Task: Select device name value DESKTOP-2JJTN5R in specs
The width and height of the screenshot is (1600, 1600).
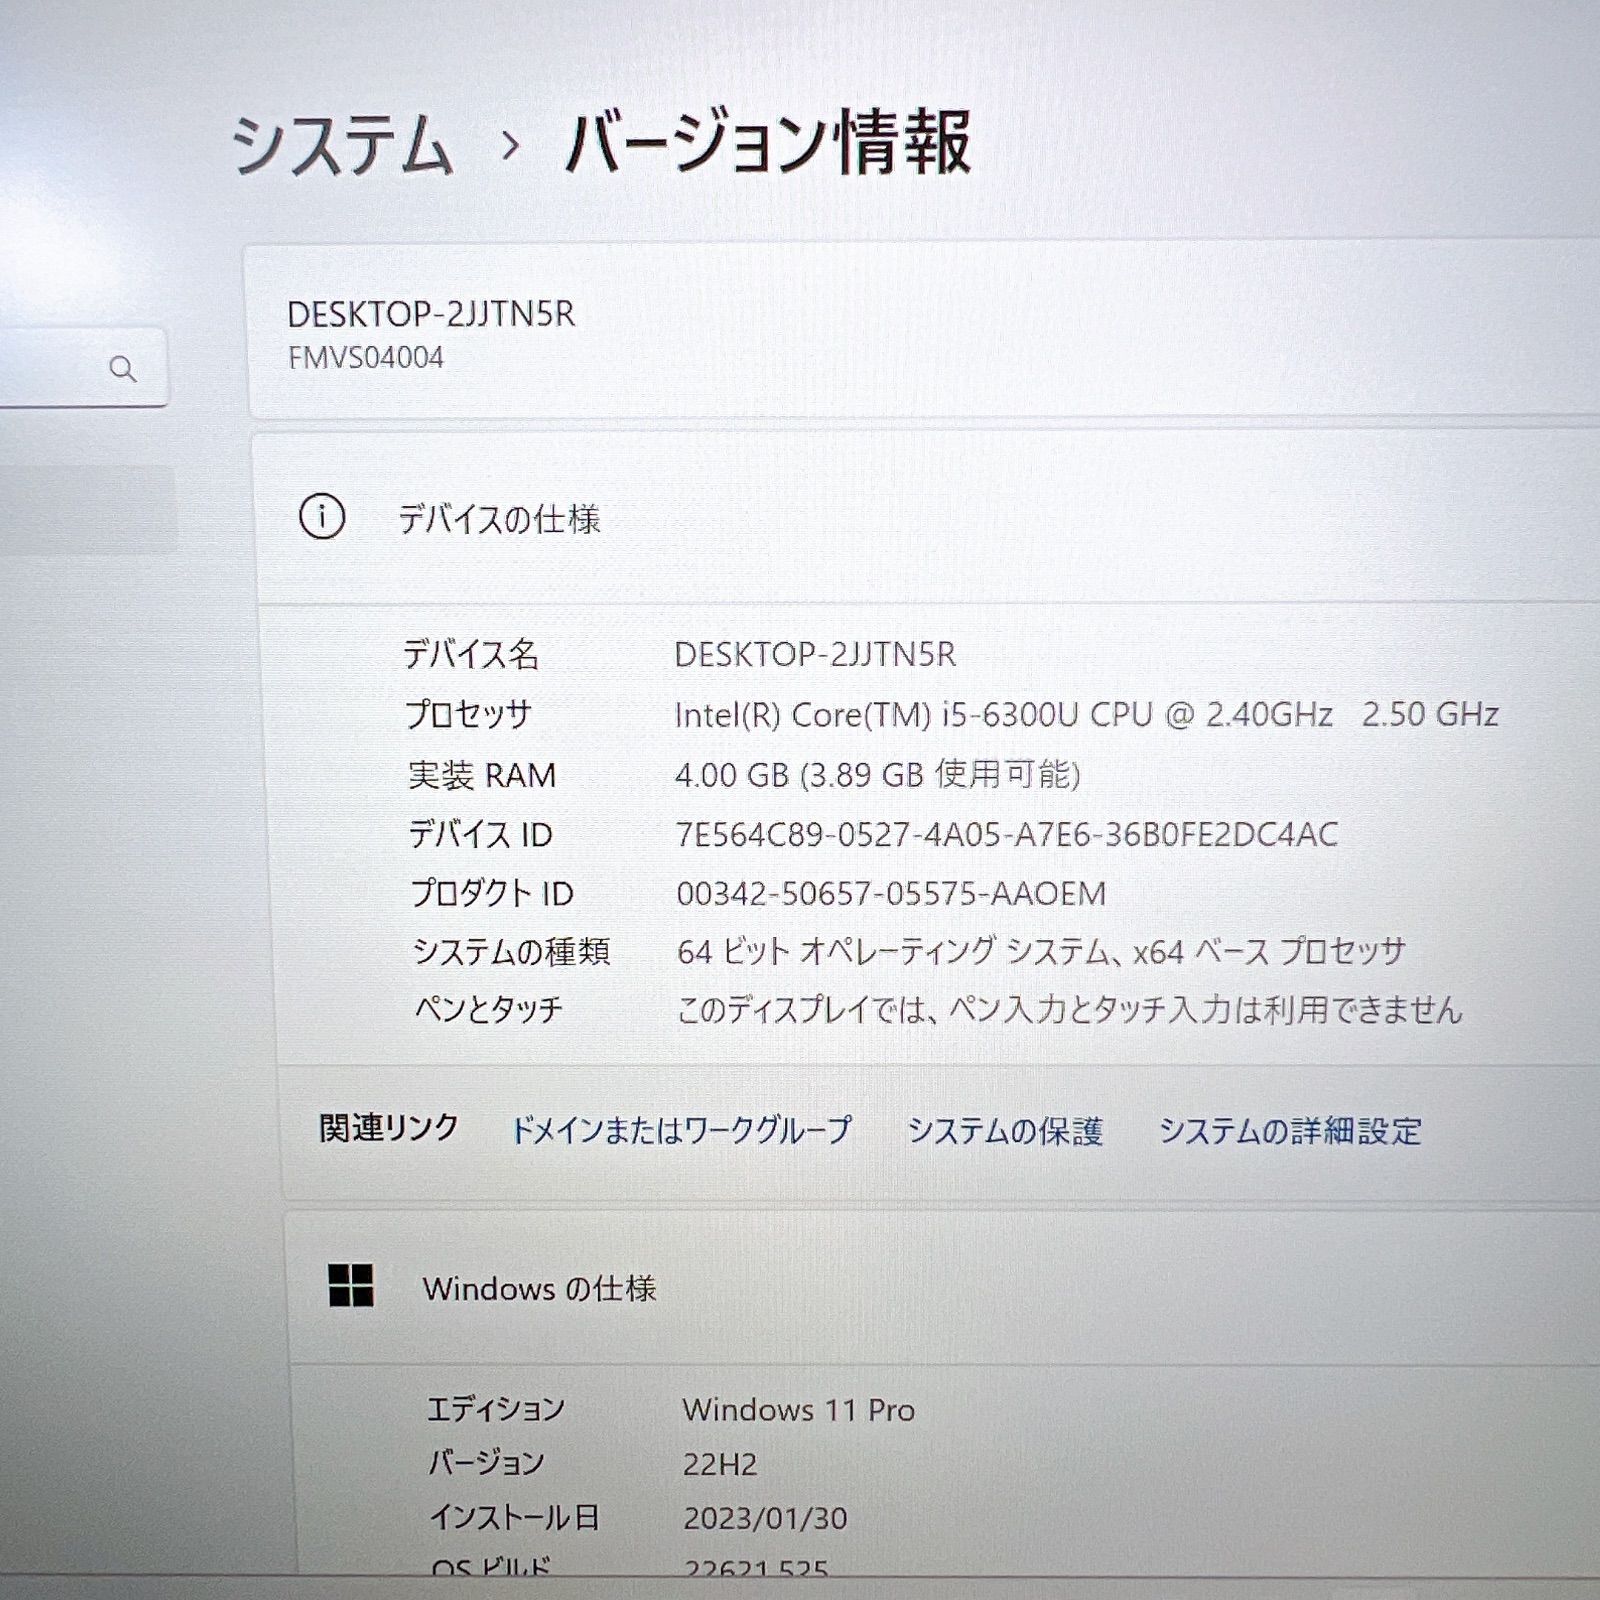Action: (815, 654)
